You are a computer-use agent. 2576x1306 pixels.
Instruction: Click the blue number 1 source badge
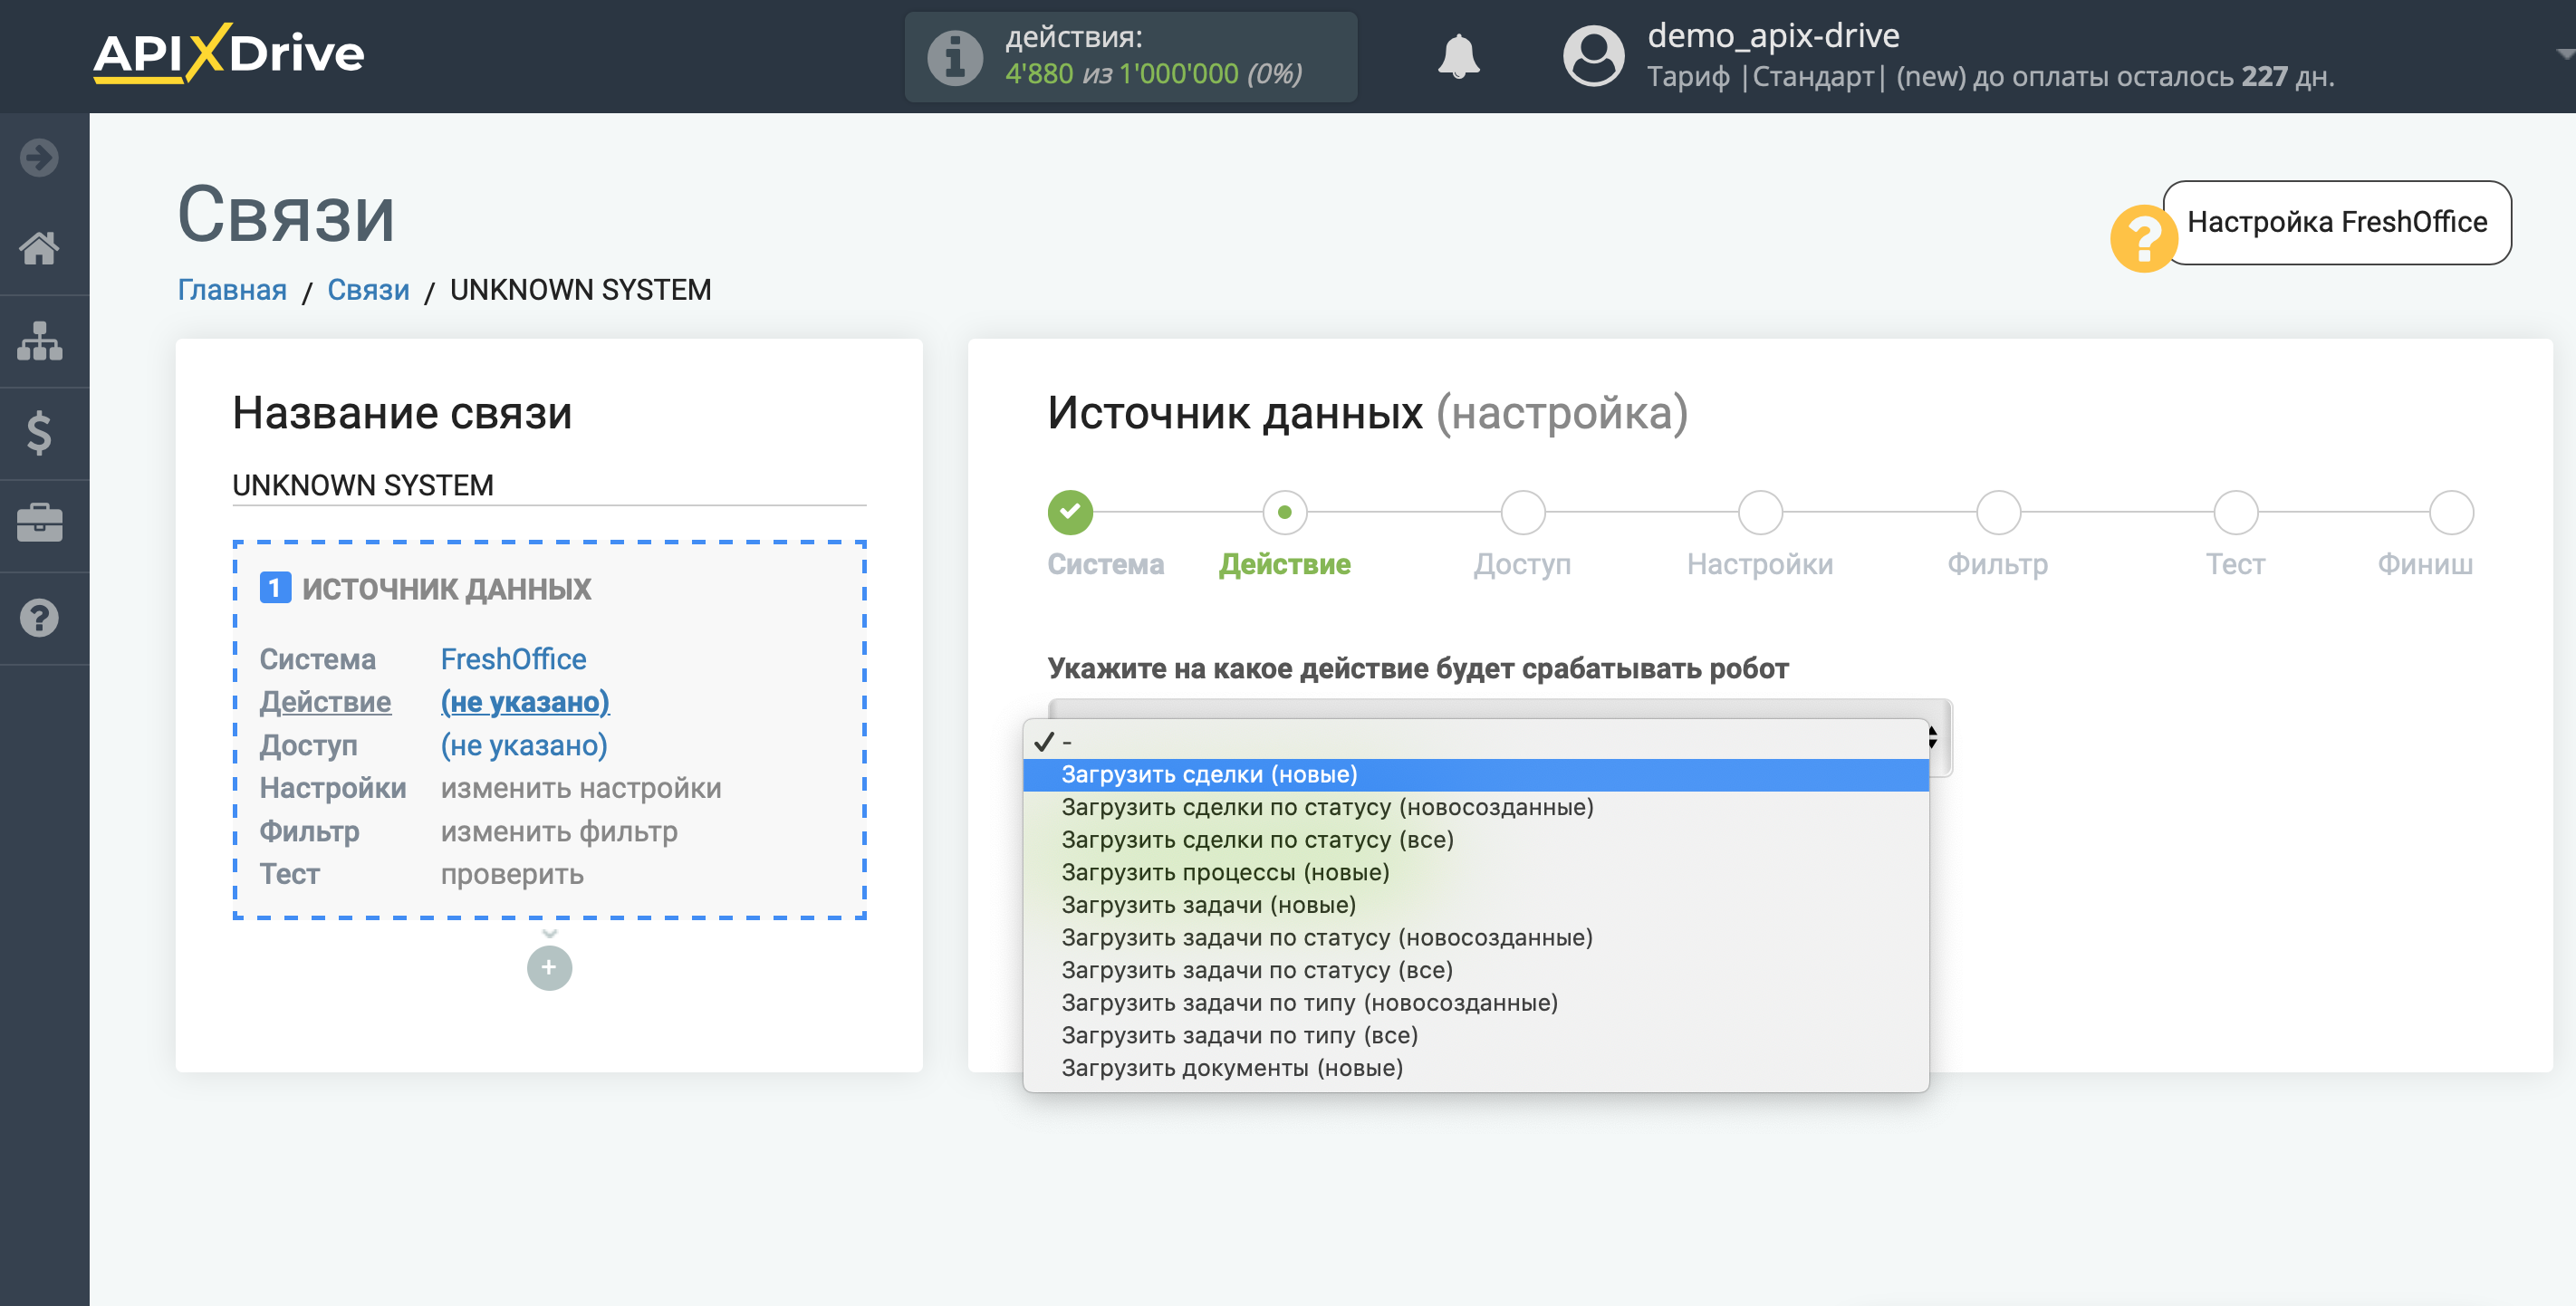(275, 588)
